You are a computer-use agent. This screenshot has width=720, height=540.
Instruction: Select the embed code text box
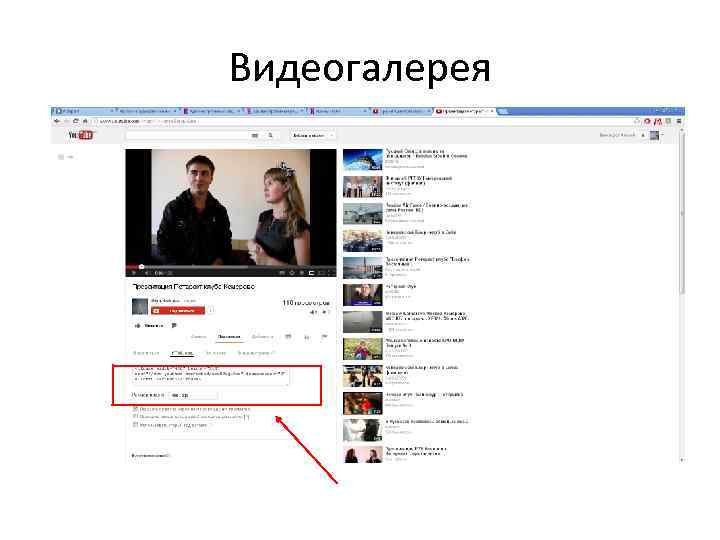(211, 375)
